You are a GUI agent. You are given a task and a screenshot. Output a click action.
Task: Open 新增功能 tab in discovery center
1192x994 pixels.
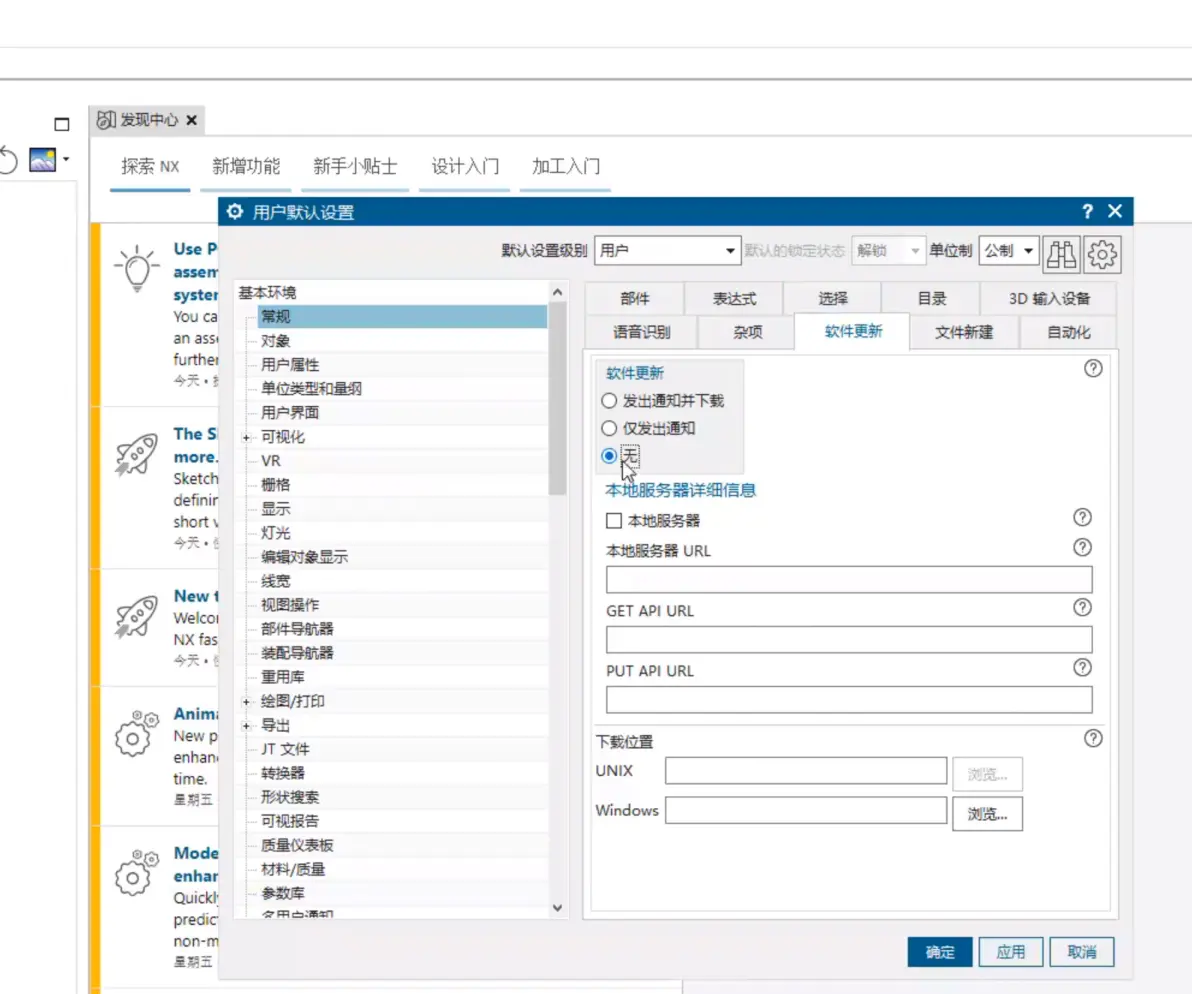tap(246, 166)
